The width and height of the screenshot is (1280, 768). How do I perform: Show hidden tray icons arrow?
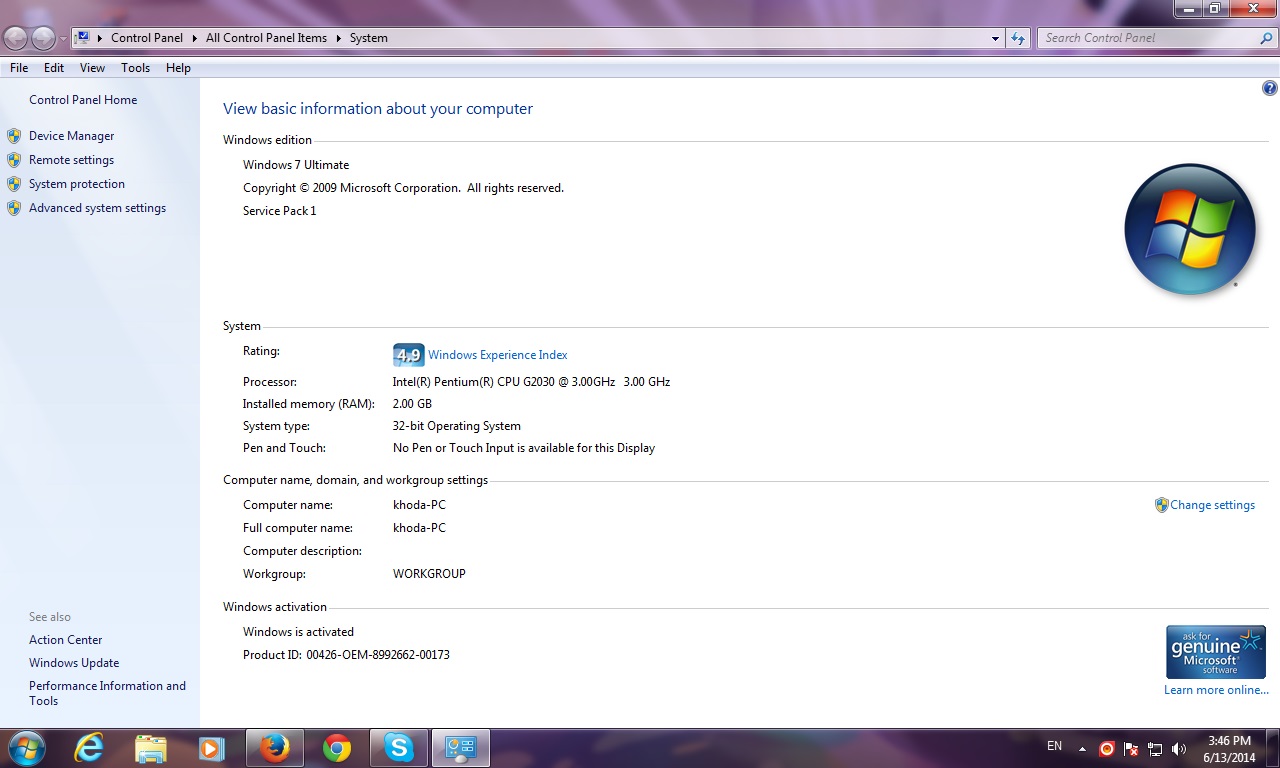pos(1082,748)
